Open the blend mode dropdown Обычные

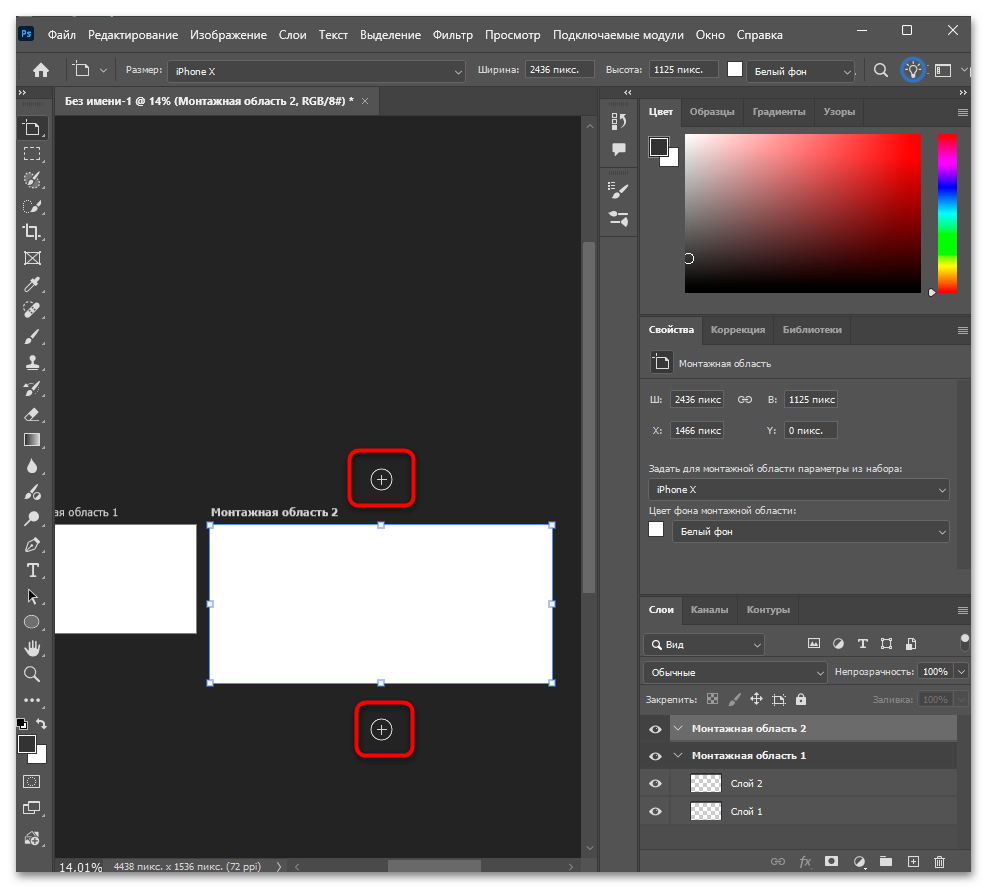coord(736,672)
